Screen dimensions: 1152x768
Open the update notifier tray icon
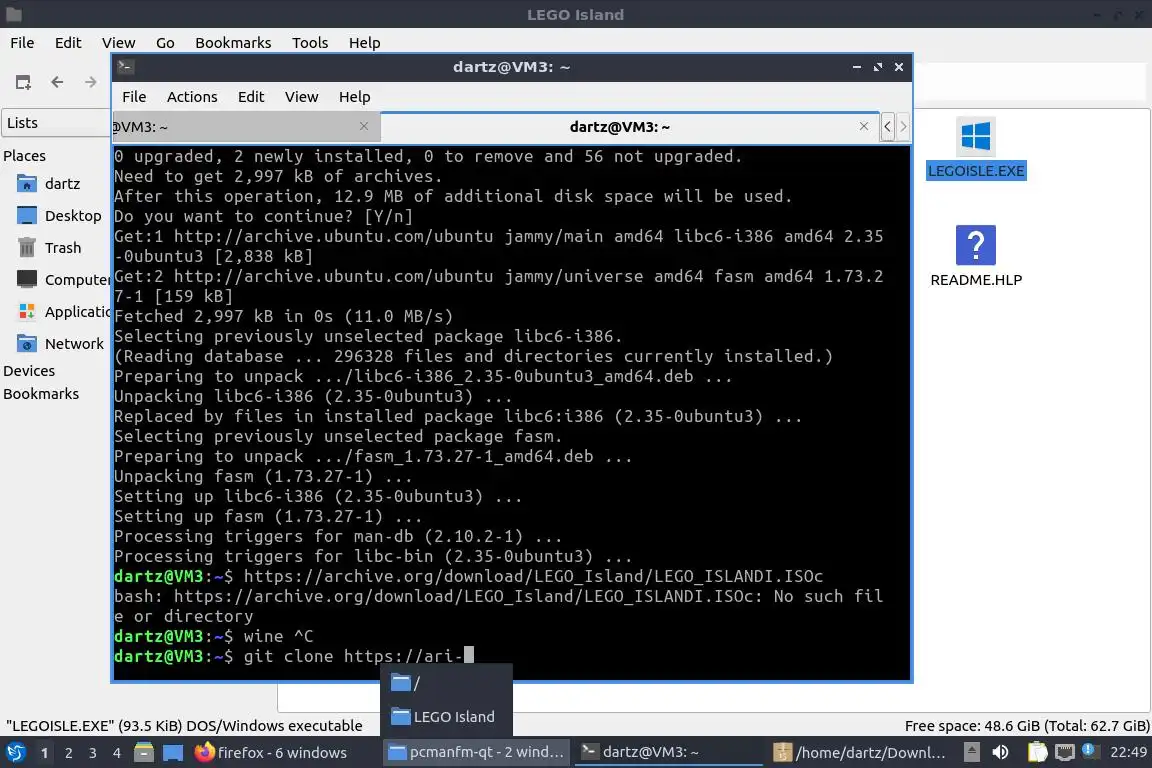[x=1090, y=751]
